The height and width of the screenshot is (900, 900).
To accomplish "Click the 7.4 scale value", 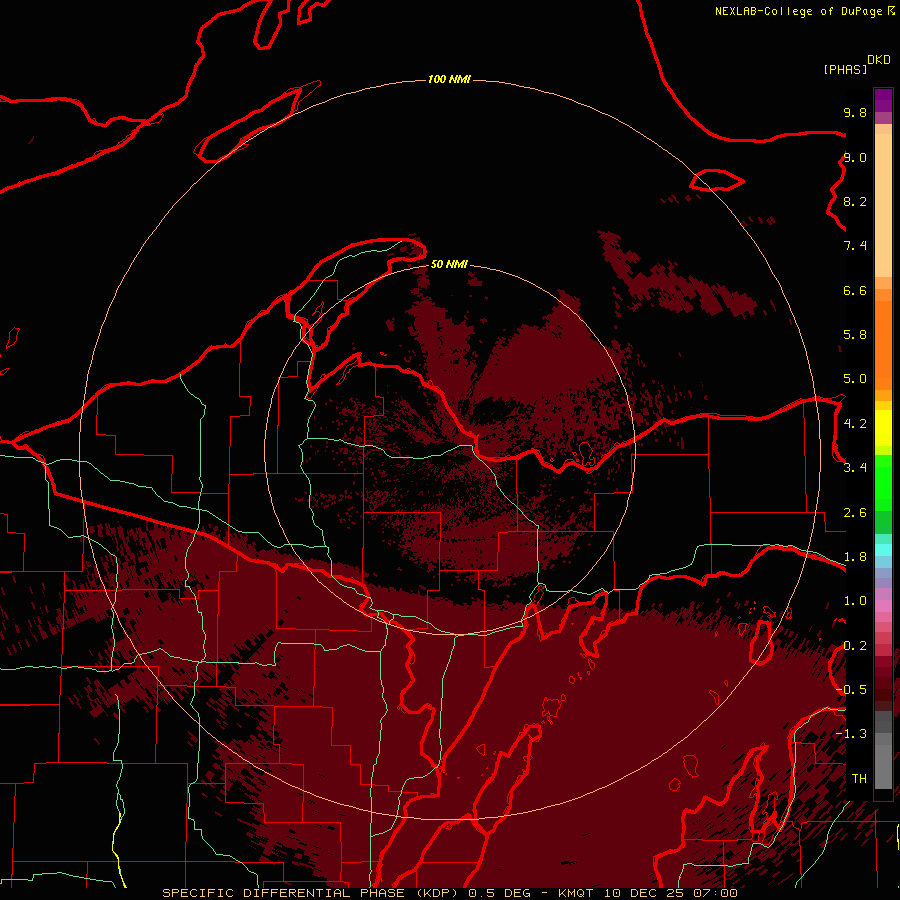I will (x=855, y=246).
